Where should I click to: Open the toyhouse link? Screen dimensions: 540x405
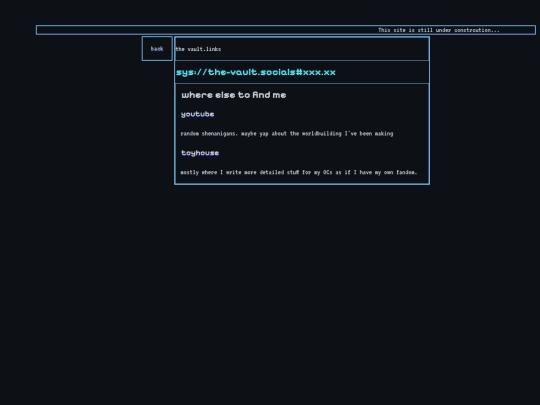coord(200,153)
